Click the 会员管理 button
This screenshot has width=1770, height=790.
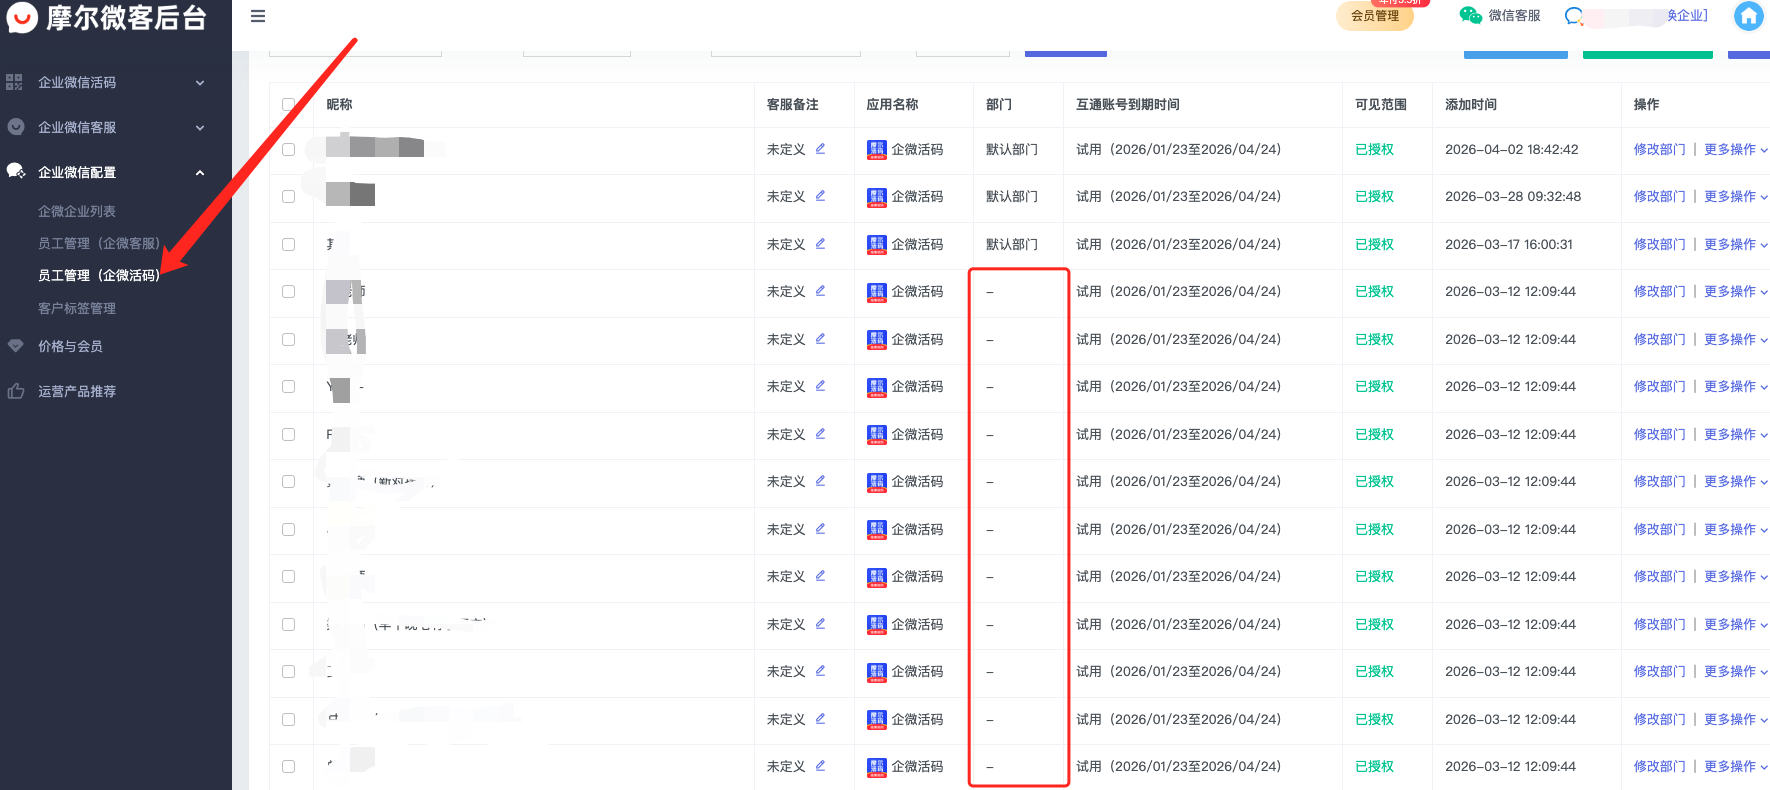pyautogui.click(x=1374, y=16)
